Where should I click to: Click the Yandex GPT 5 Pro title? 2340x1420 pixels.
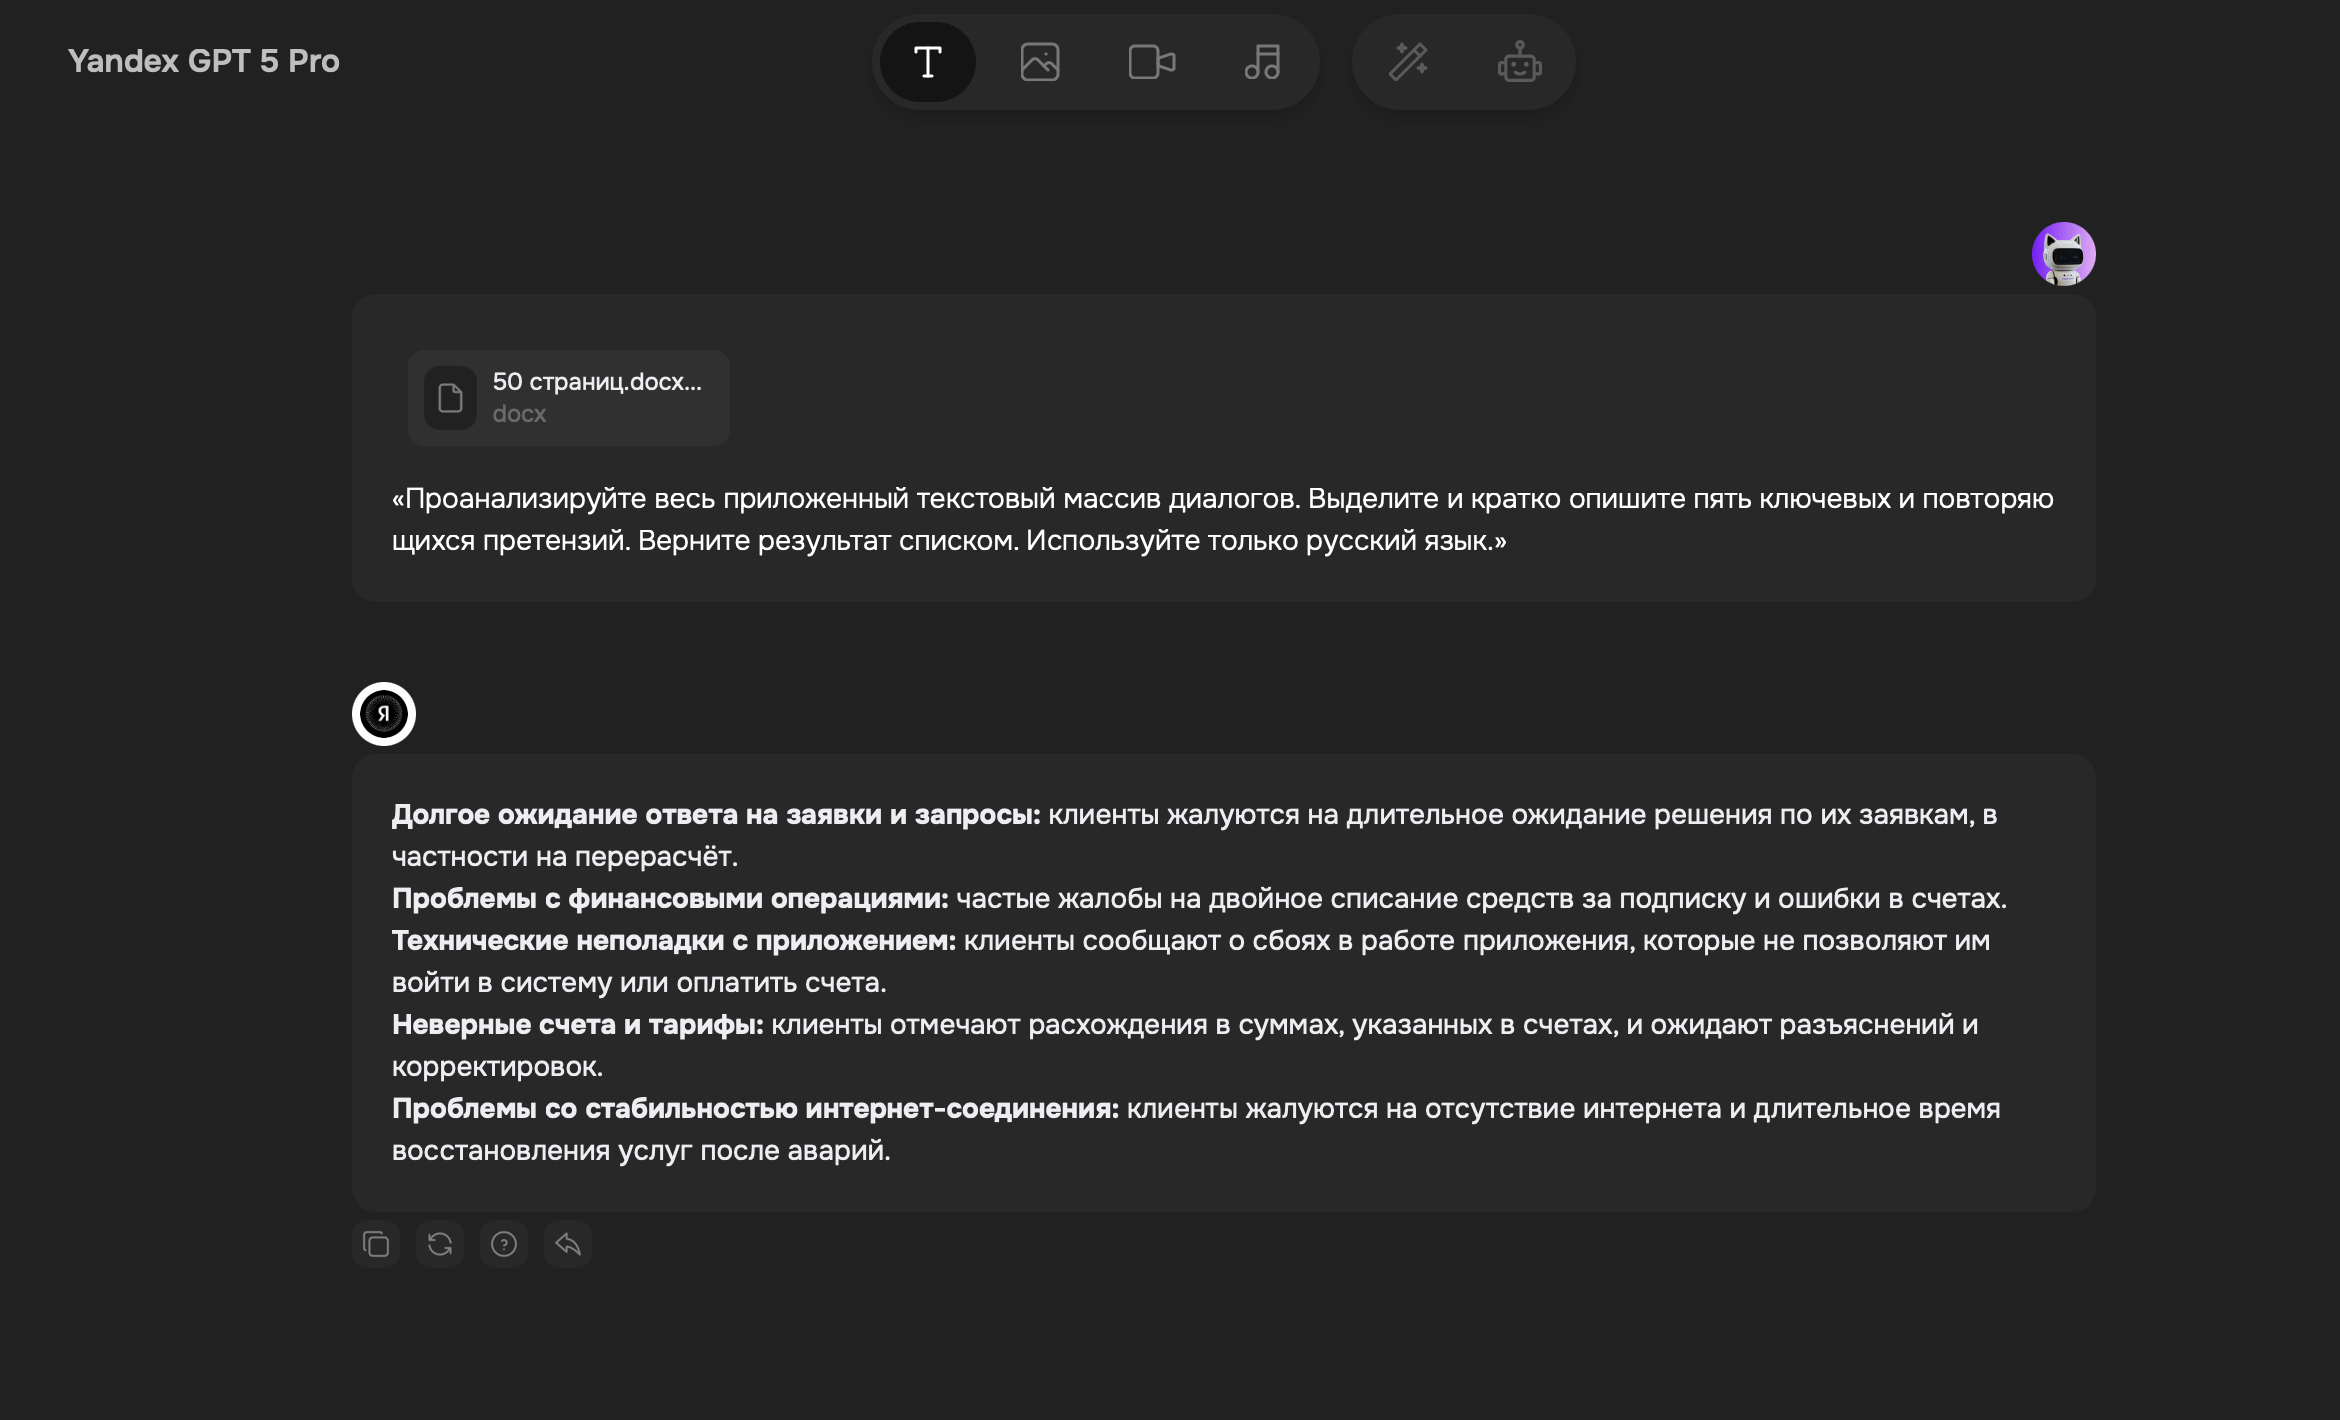(204, 62)
